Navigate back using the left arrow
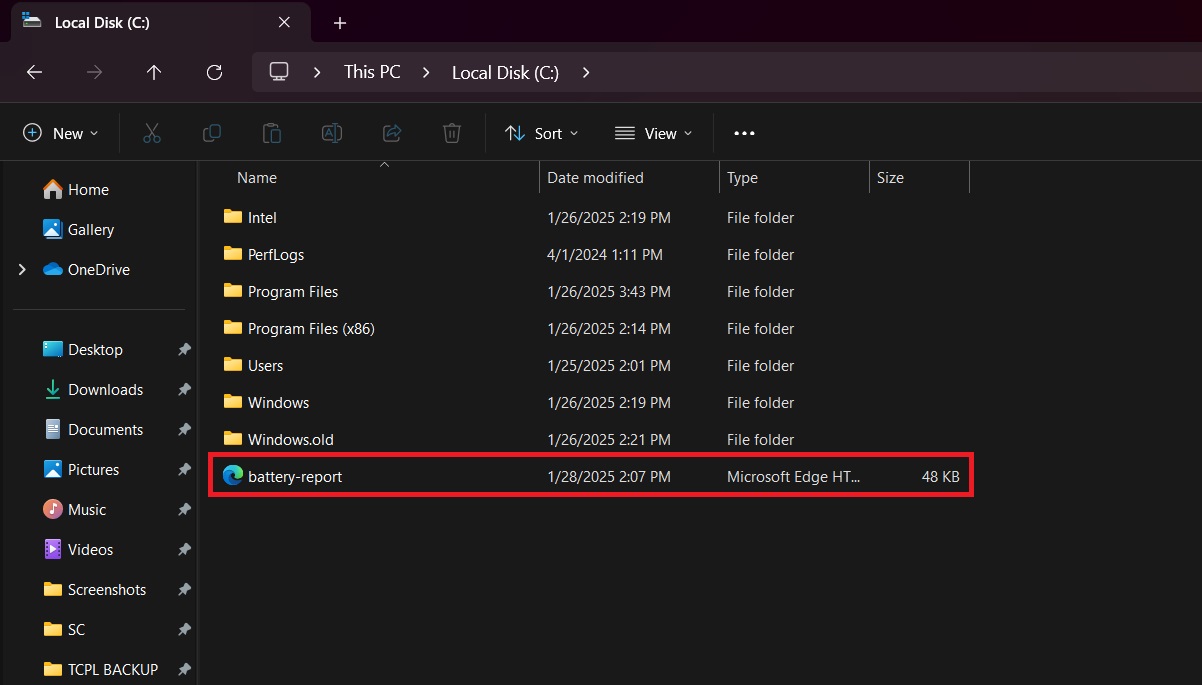This screenshot has height=685, width=1202. 34,71
